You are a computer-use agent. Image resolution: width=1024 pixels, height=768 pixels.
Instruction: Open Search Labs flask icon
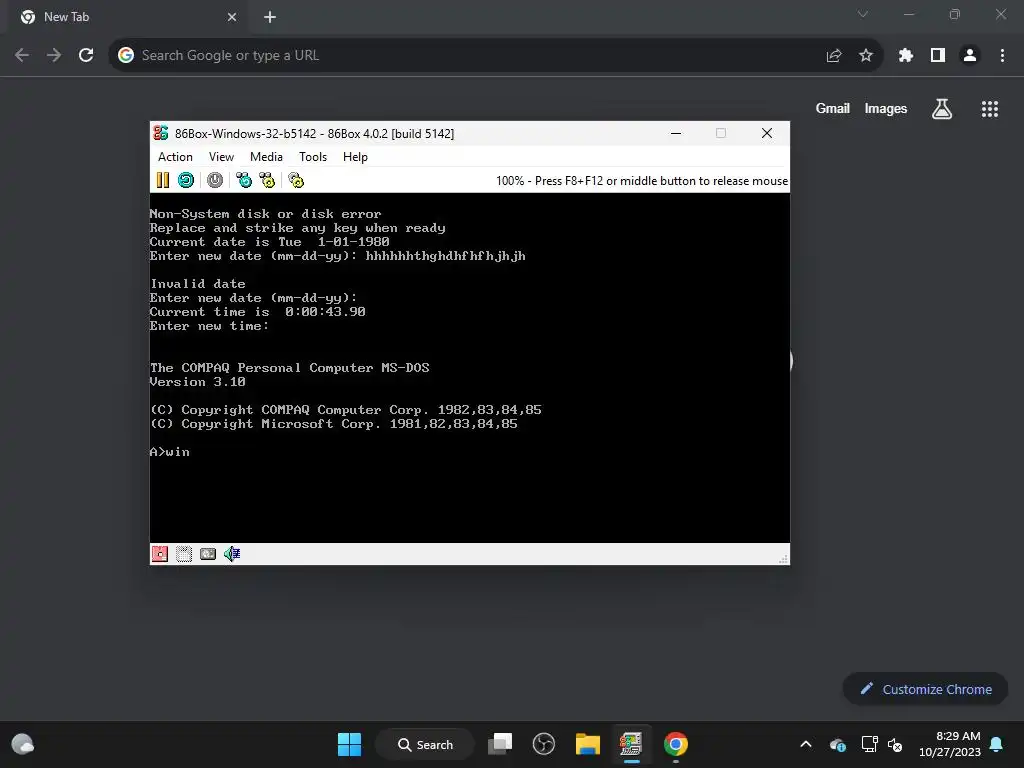[942, 109]
